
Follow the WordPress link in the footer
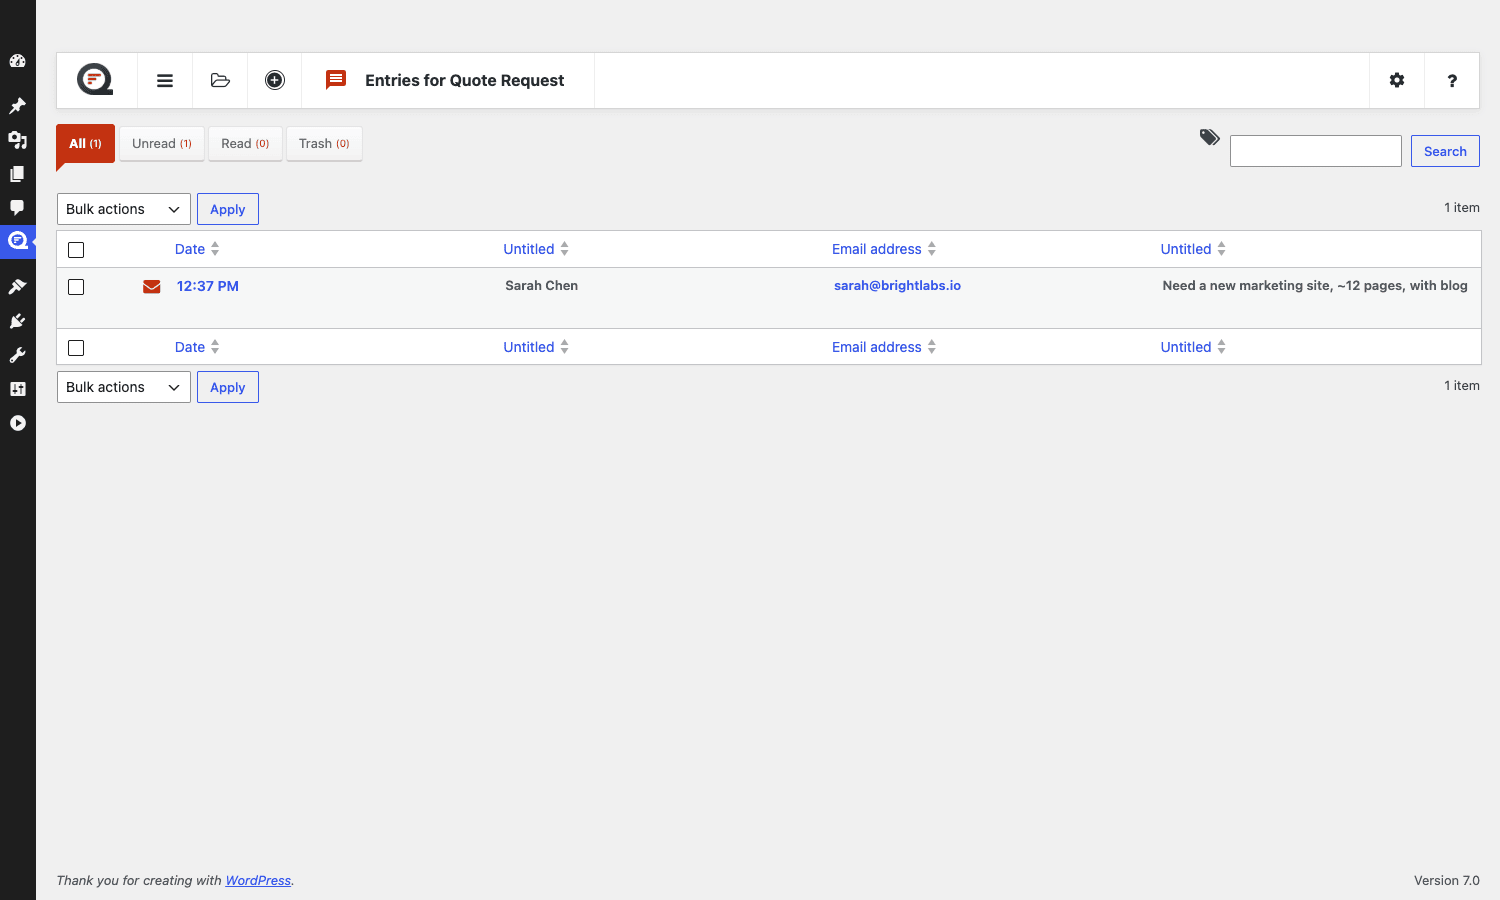[258, 880]
